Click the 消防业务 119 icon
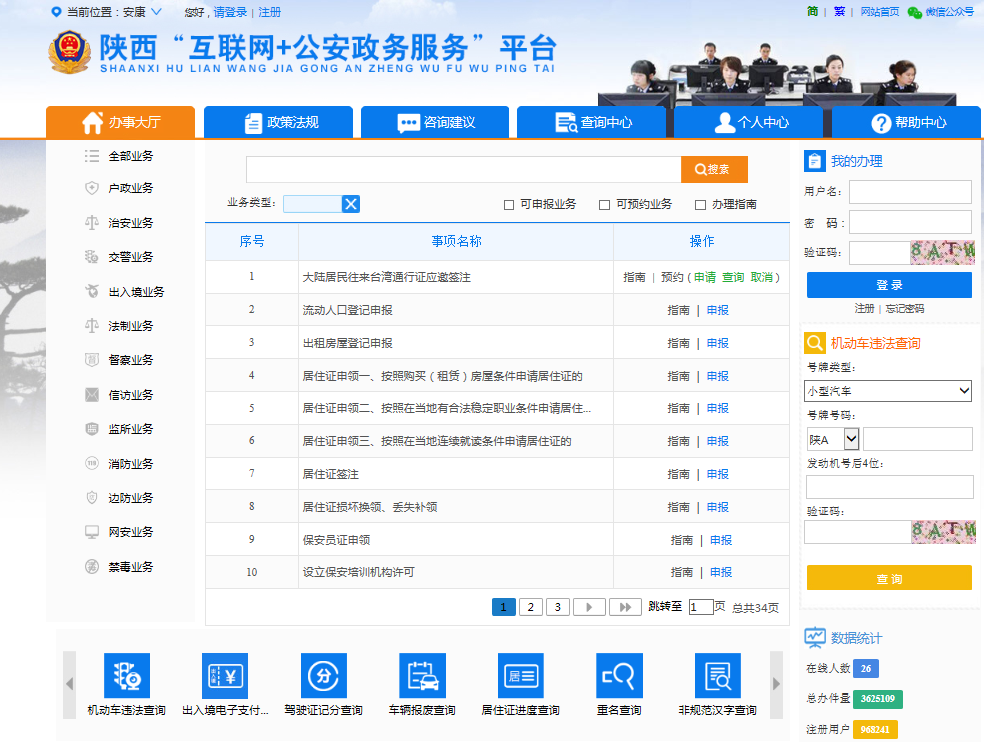 [92, 463]
